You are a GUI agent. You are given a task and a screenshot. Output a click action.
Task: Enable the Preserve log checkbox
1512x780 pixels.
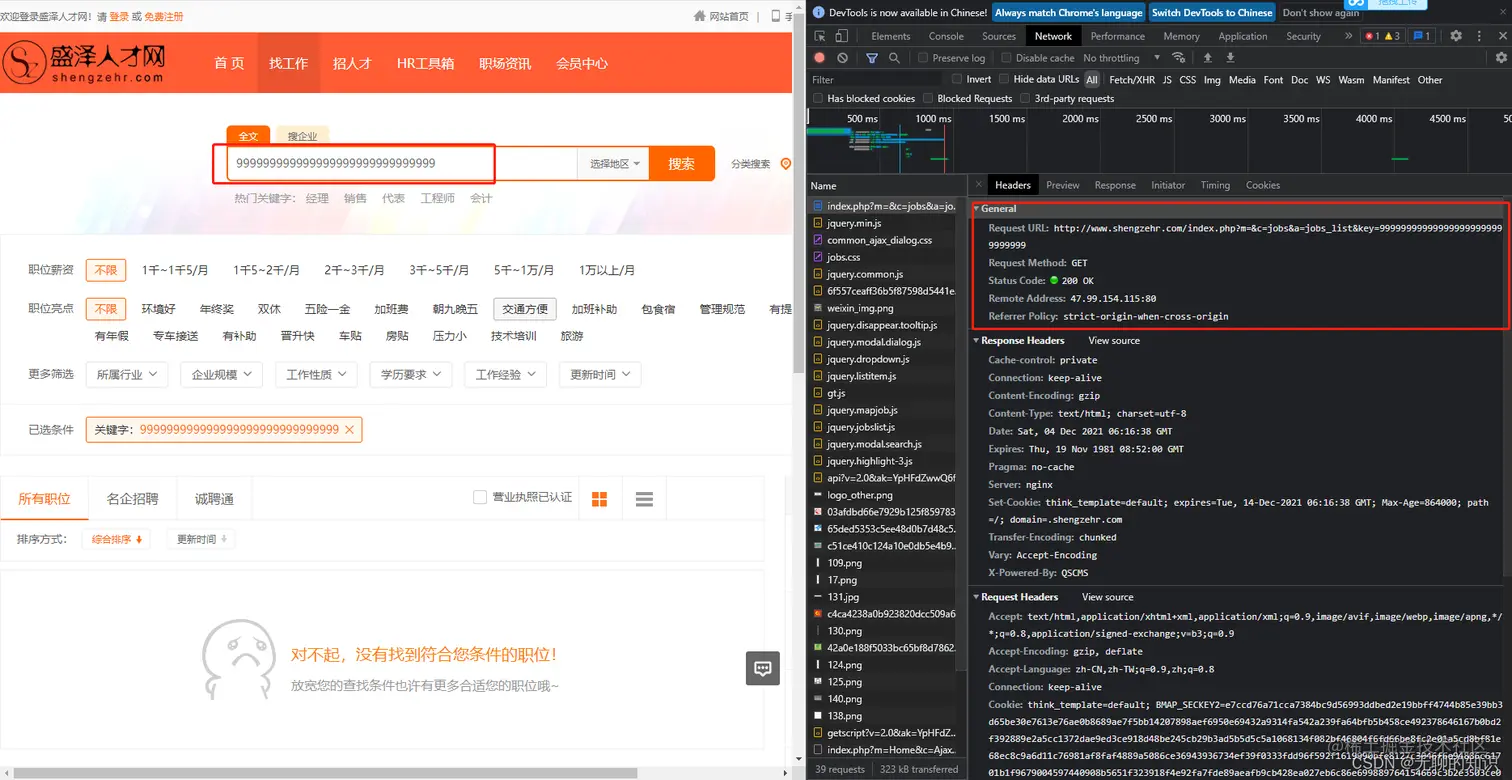tap(922, 57)
